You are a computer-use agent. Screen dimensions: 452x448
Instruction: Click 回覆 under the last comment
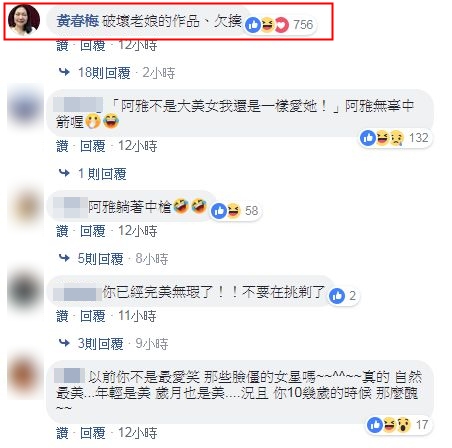(93, 433)
